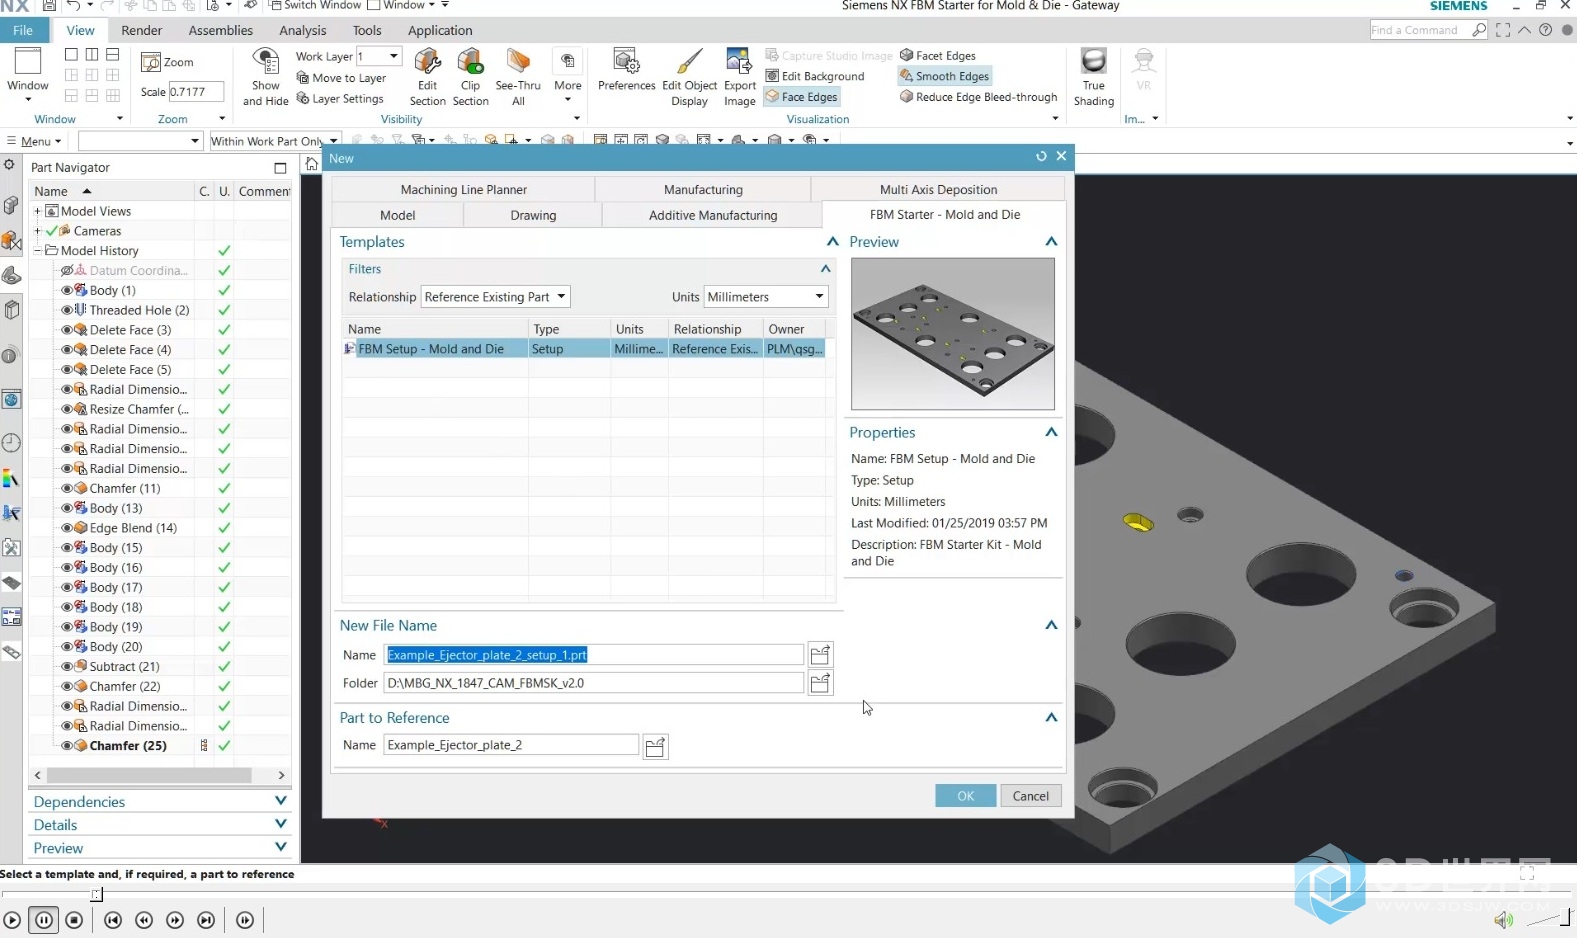
Task: Open the Relationship dropdown
Action: point(496,297)
